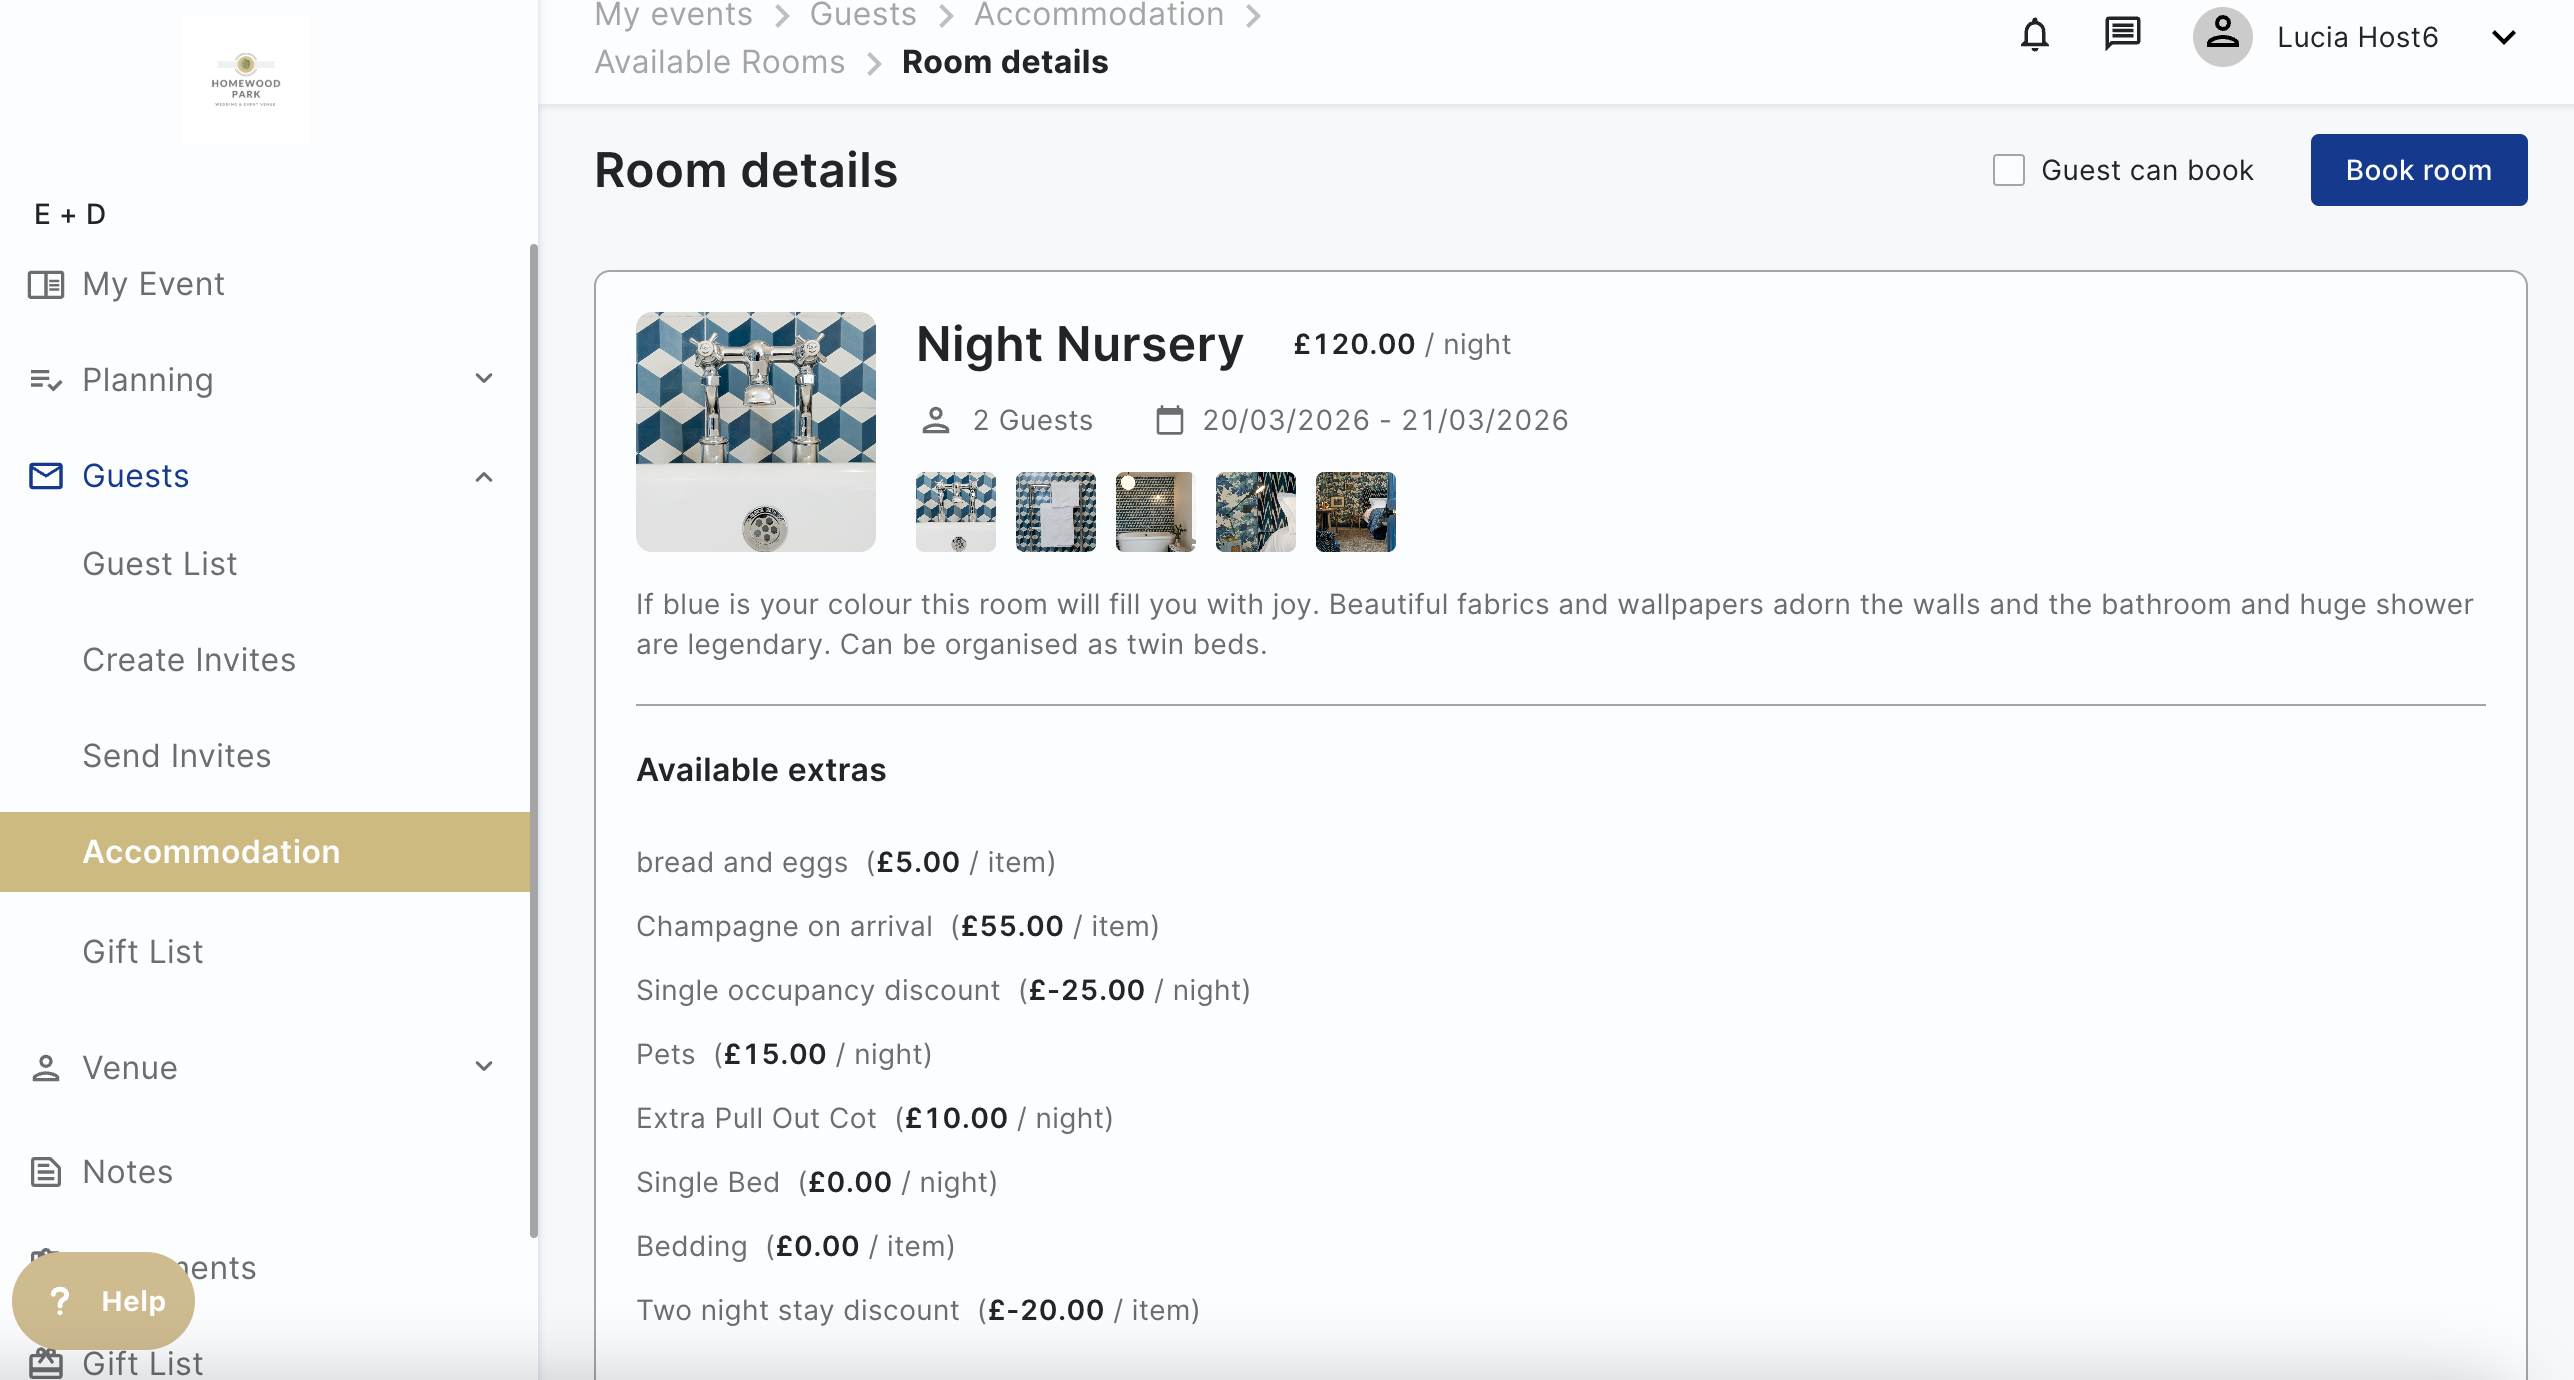Open the notifications bell
2574x1380 pixels.
(2034, 36)
